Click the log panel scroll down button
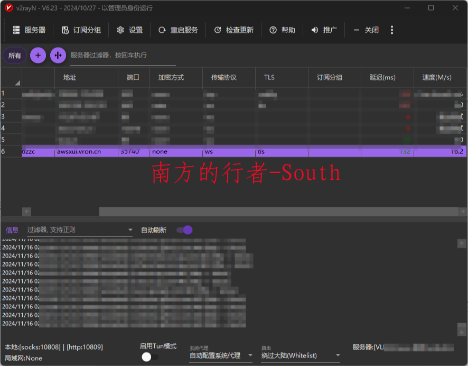The image size is (468, 366). 462,331
